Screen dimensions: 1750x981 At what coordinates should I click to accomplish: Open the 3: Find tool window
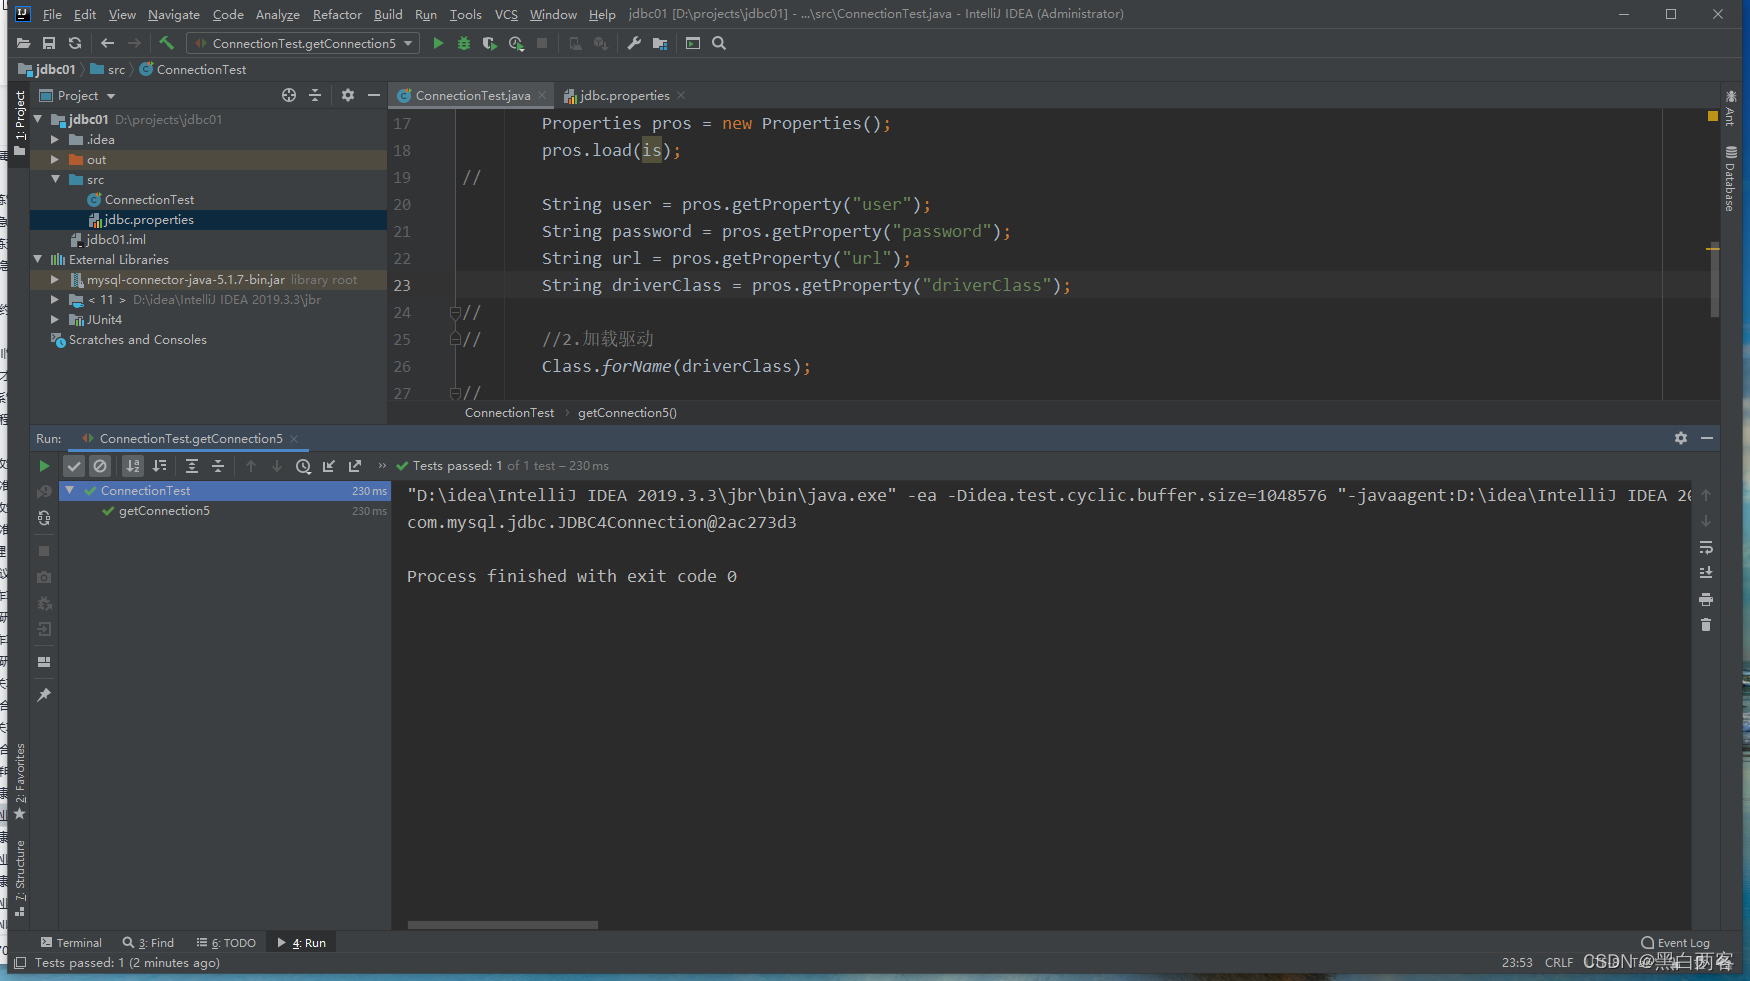[x=148, y=943]
